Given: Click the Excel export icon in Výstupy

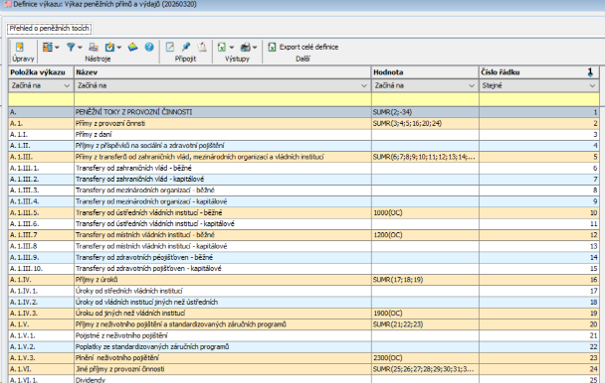Looking at the screenshot, I should tap(221, 47).
